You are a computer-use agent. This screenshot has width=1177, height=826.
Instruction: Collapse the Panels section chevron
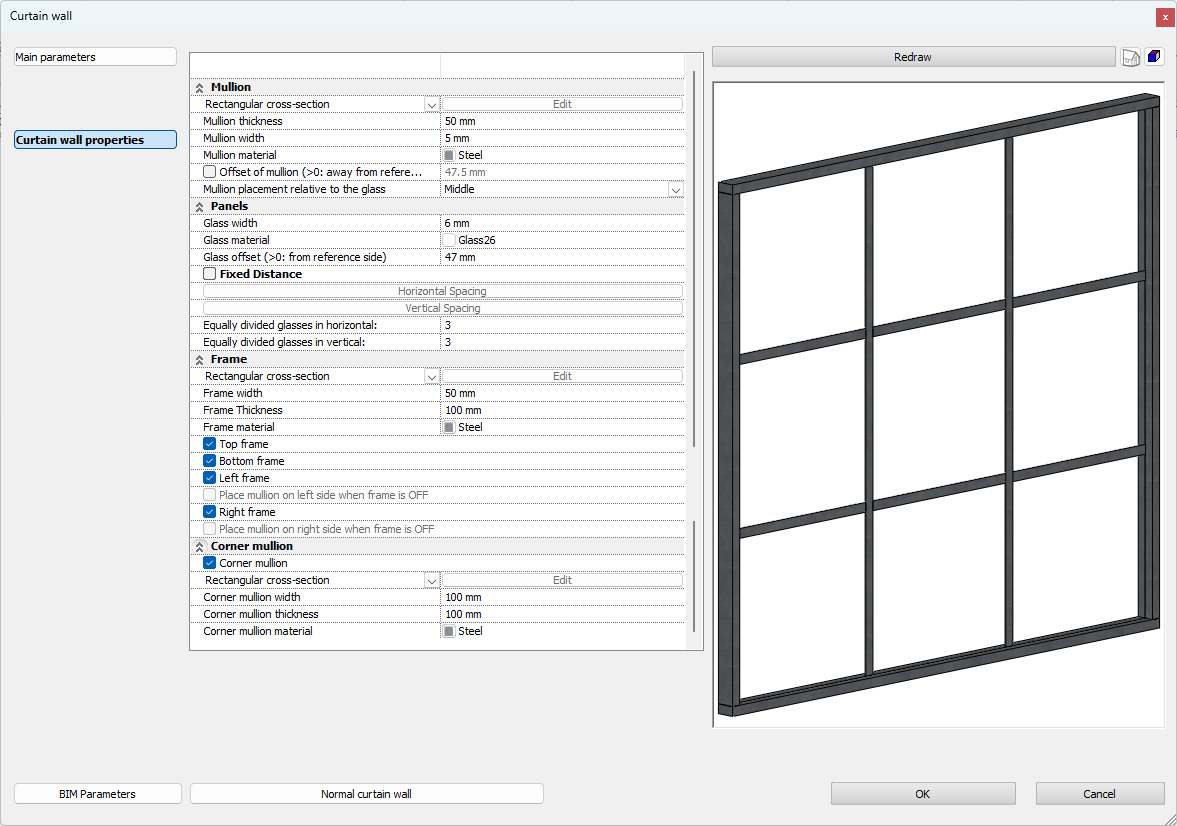tap(200, 207)
